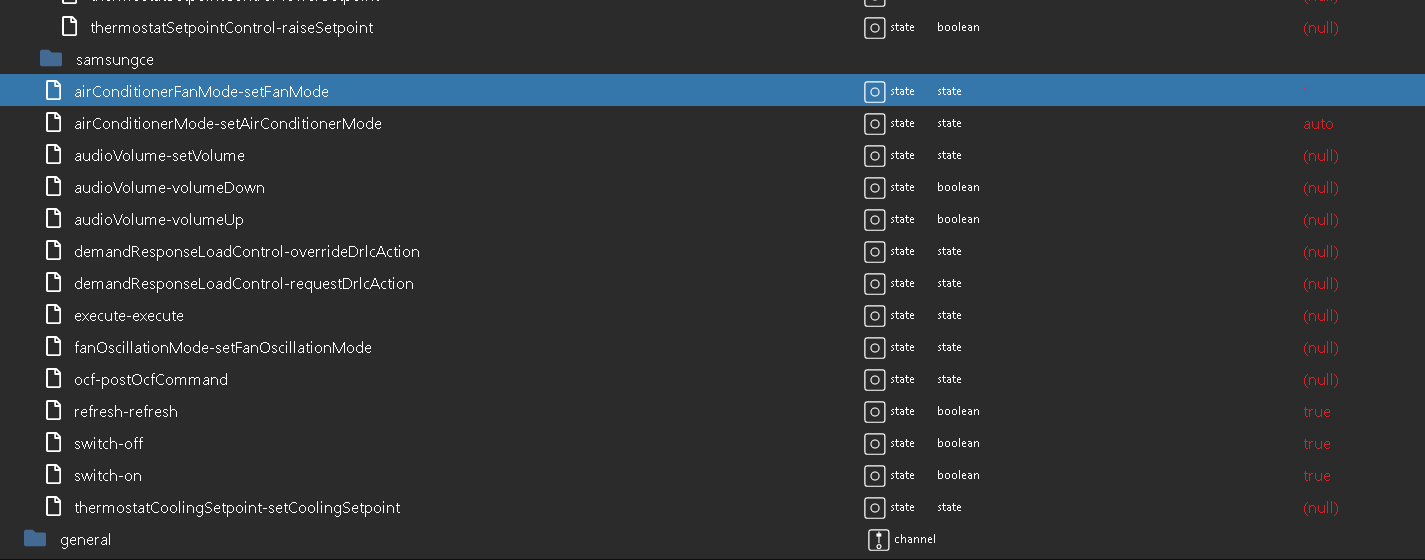Click the (null) value of audioVolume-volumeUp

[1321, 220]
